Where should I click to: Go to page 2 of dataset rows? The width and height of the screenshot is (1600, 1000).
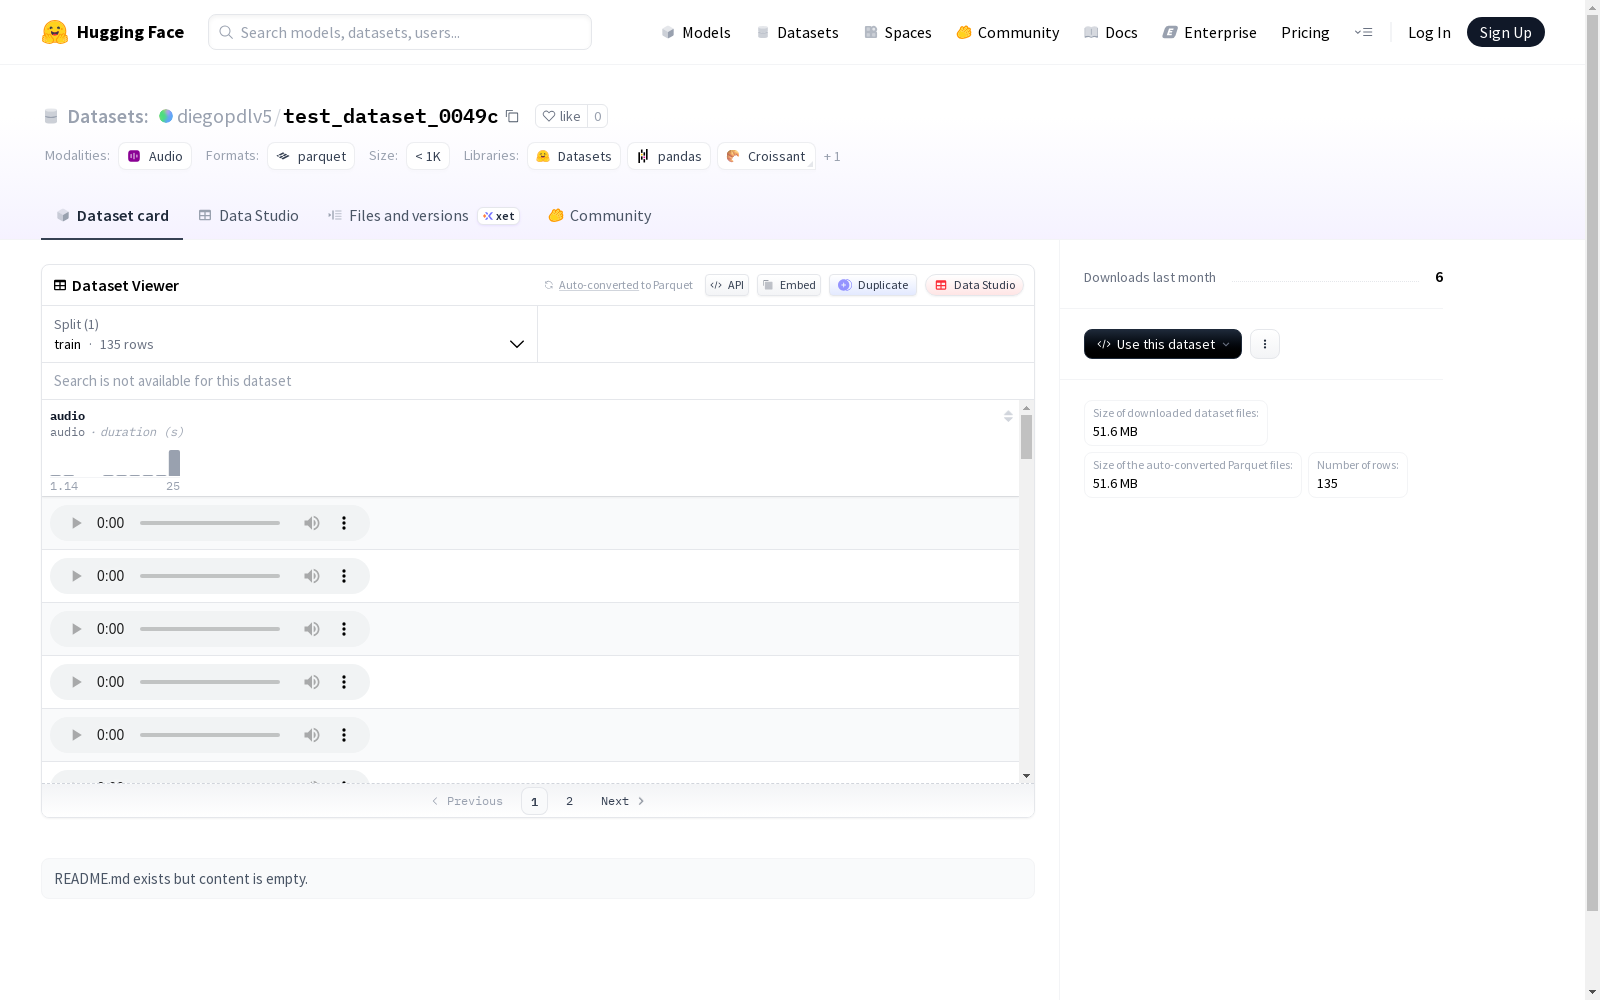569,801
